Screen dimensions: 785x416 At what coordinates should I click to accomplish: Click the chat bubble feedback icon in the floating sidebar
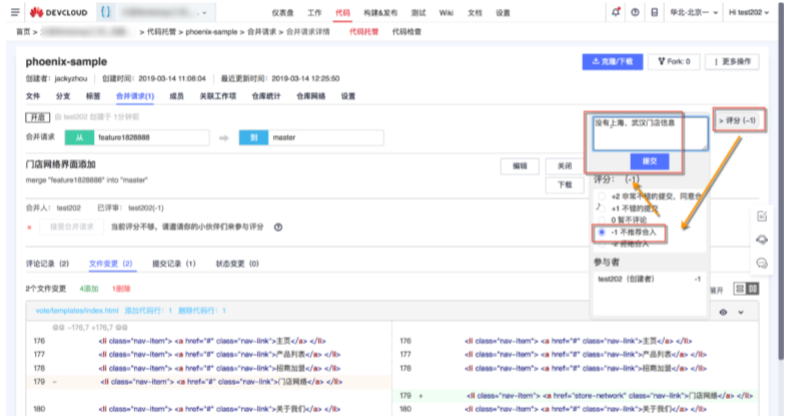point(762,263)
